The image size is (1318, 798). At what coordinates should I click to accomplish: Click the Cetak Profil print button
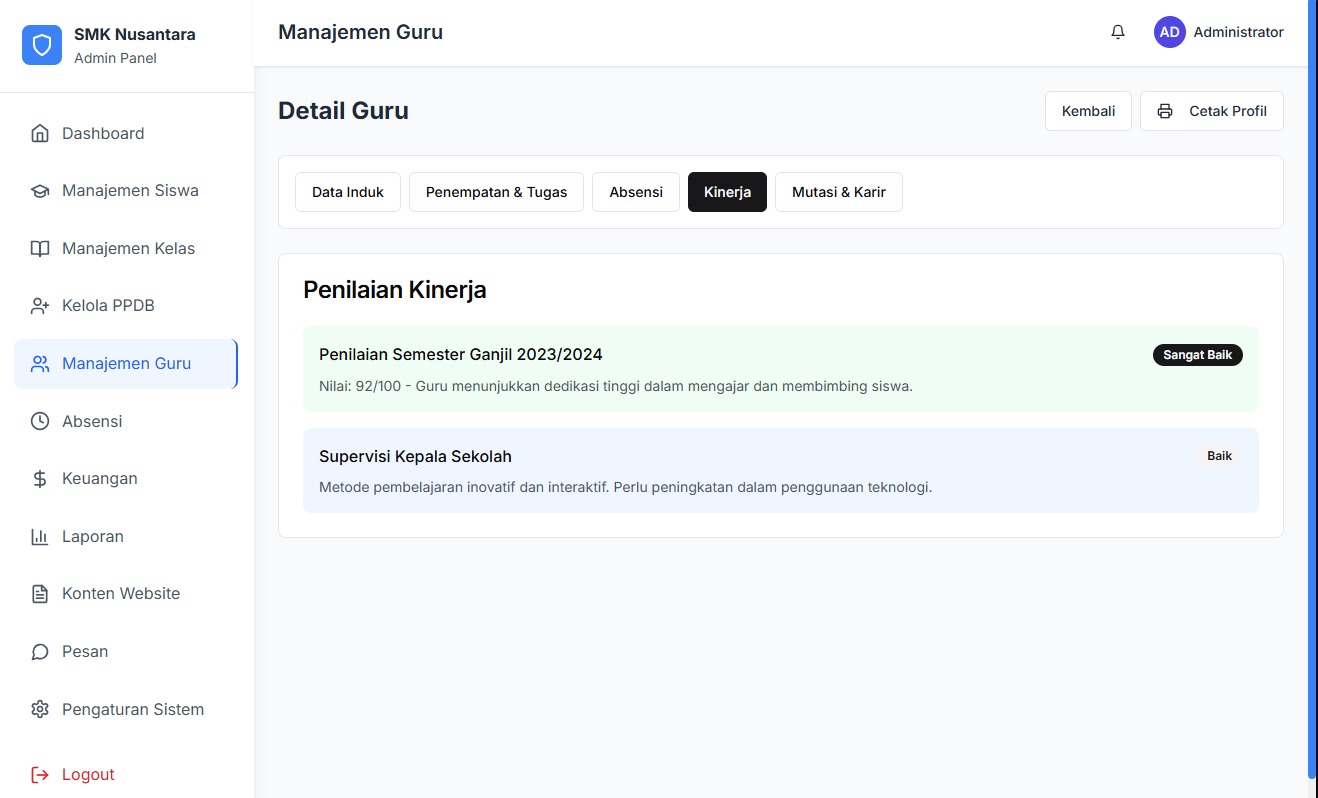point(1211,111)
